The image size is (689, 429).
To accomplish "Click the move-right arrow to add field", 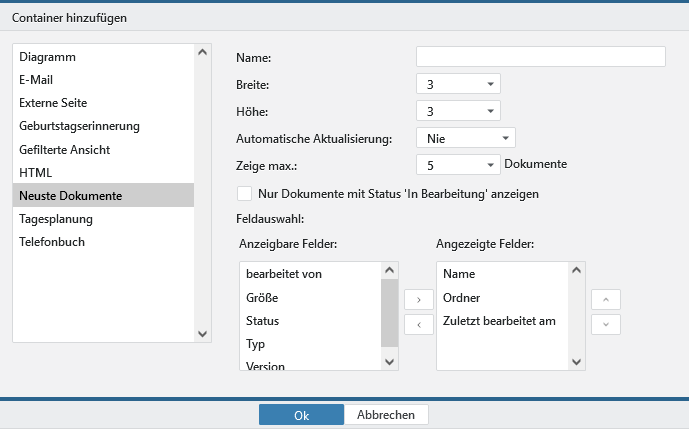I will coord(418,299).
